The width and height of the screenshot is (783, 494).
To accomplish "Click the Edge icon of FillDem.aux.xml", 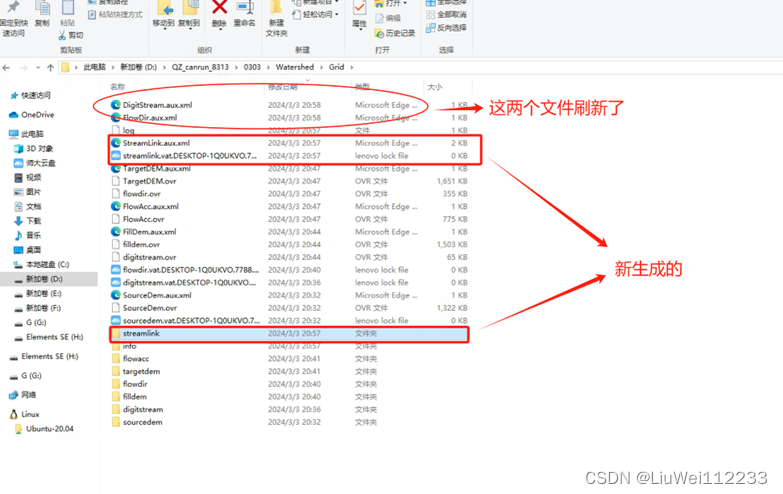I will 115,232.
